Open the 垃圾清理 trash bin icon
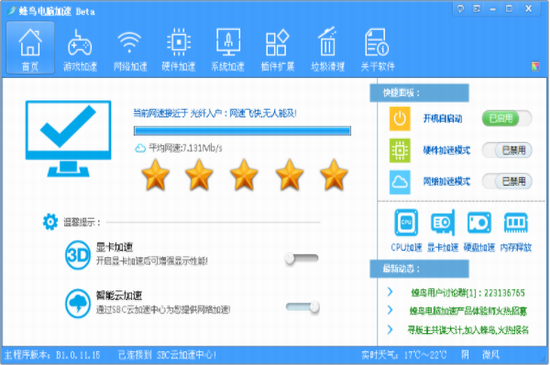Image resolution: width=550 pixels, height=365 pixels. pos(327,41)
